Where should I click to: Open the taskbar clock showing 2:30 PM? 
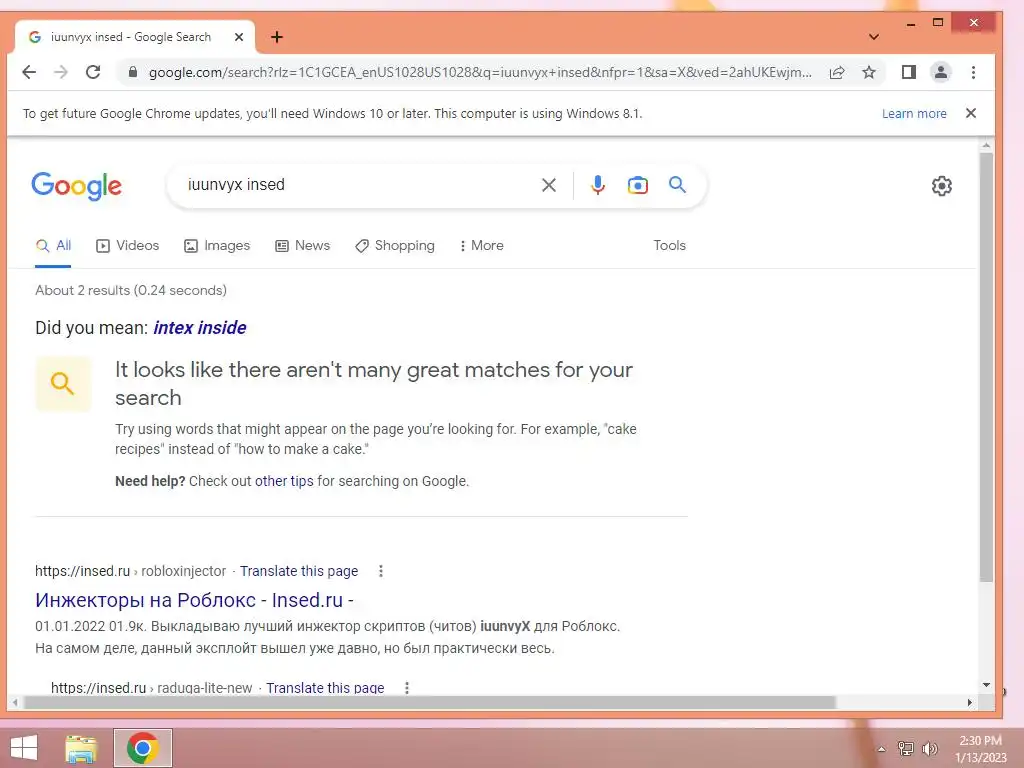click(980, 749)
